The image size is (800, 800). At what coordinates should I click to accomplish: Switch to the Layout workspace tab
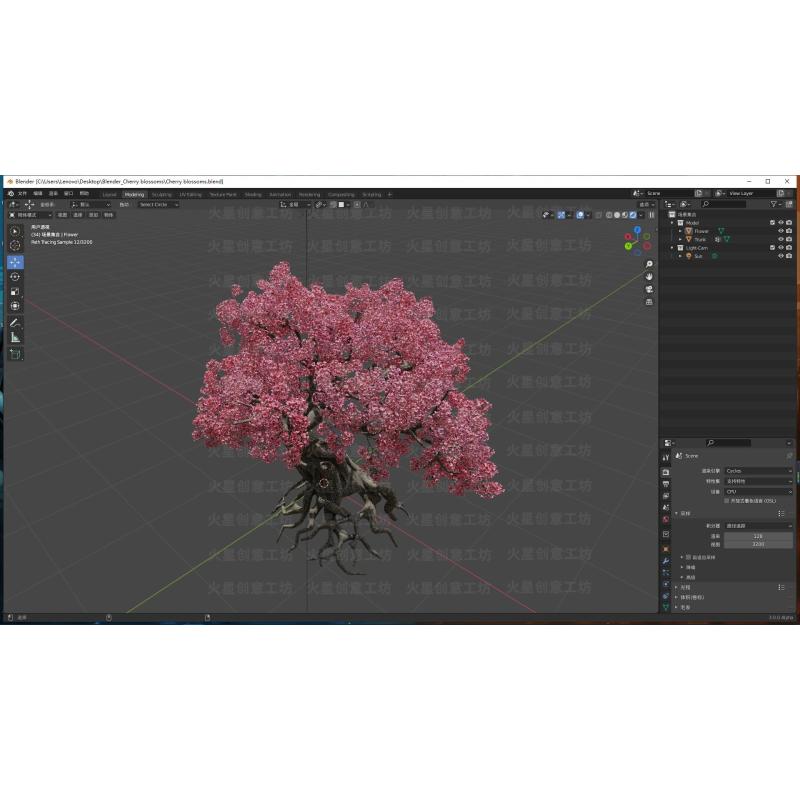tap(109, 194)
